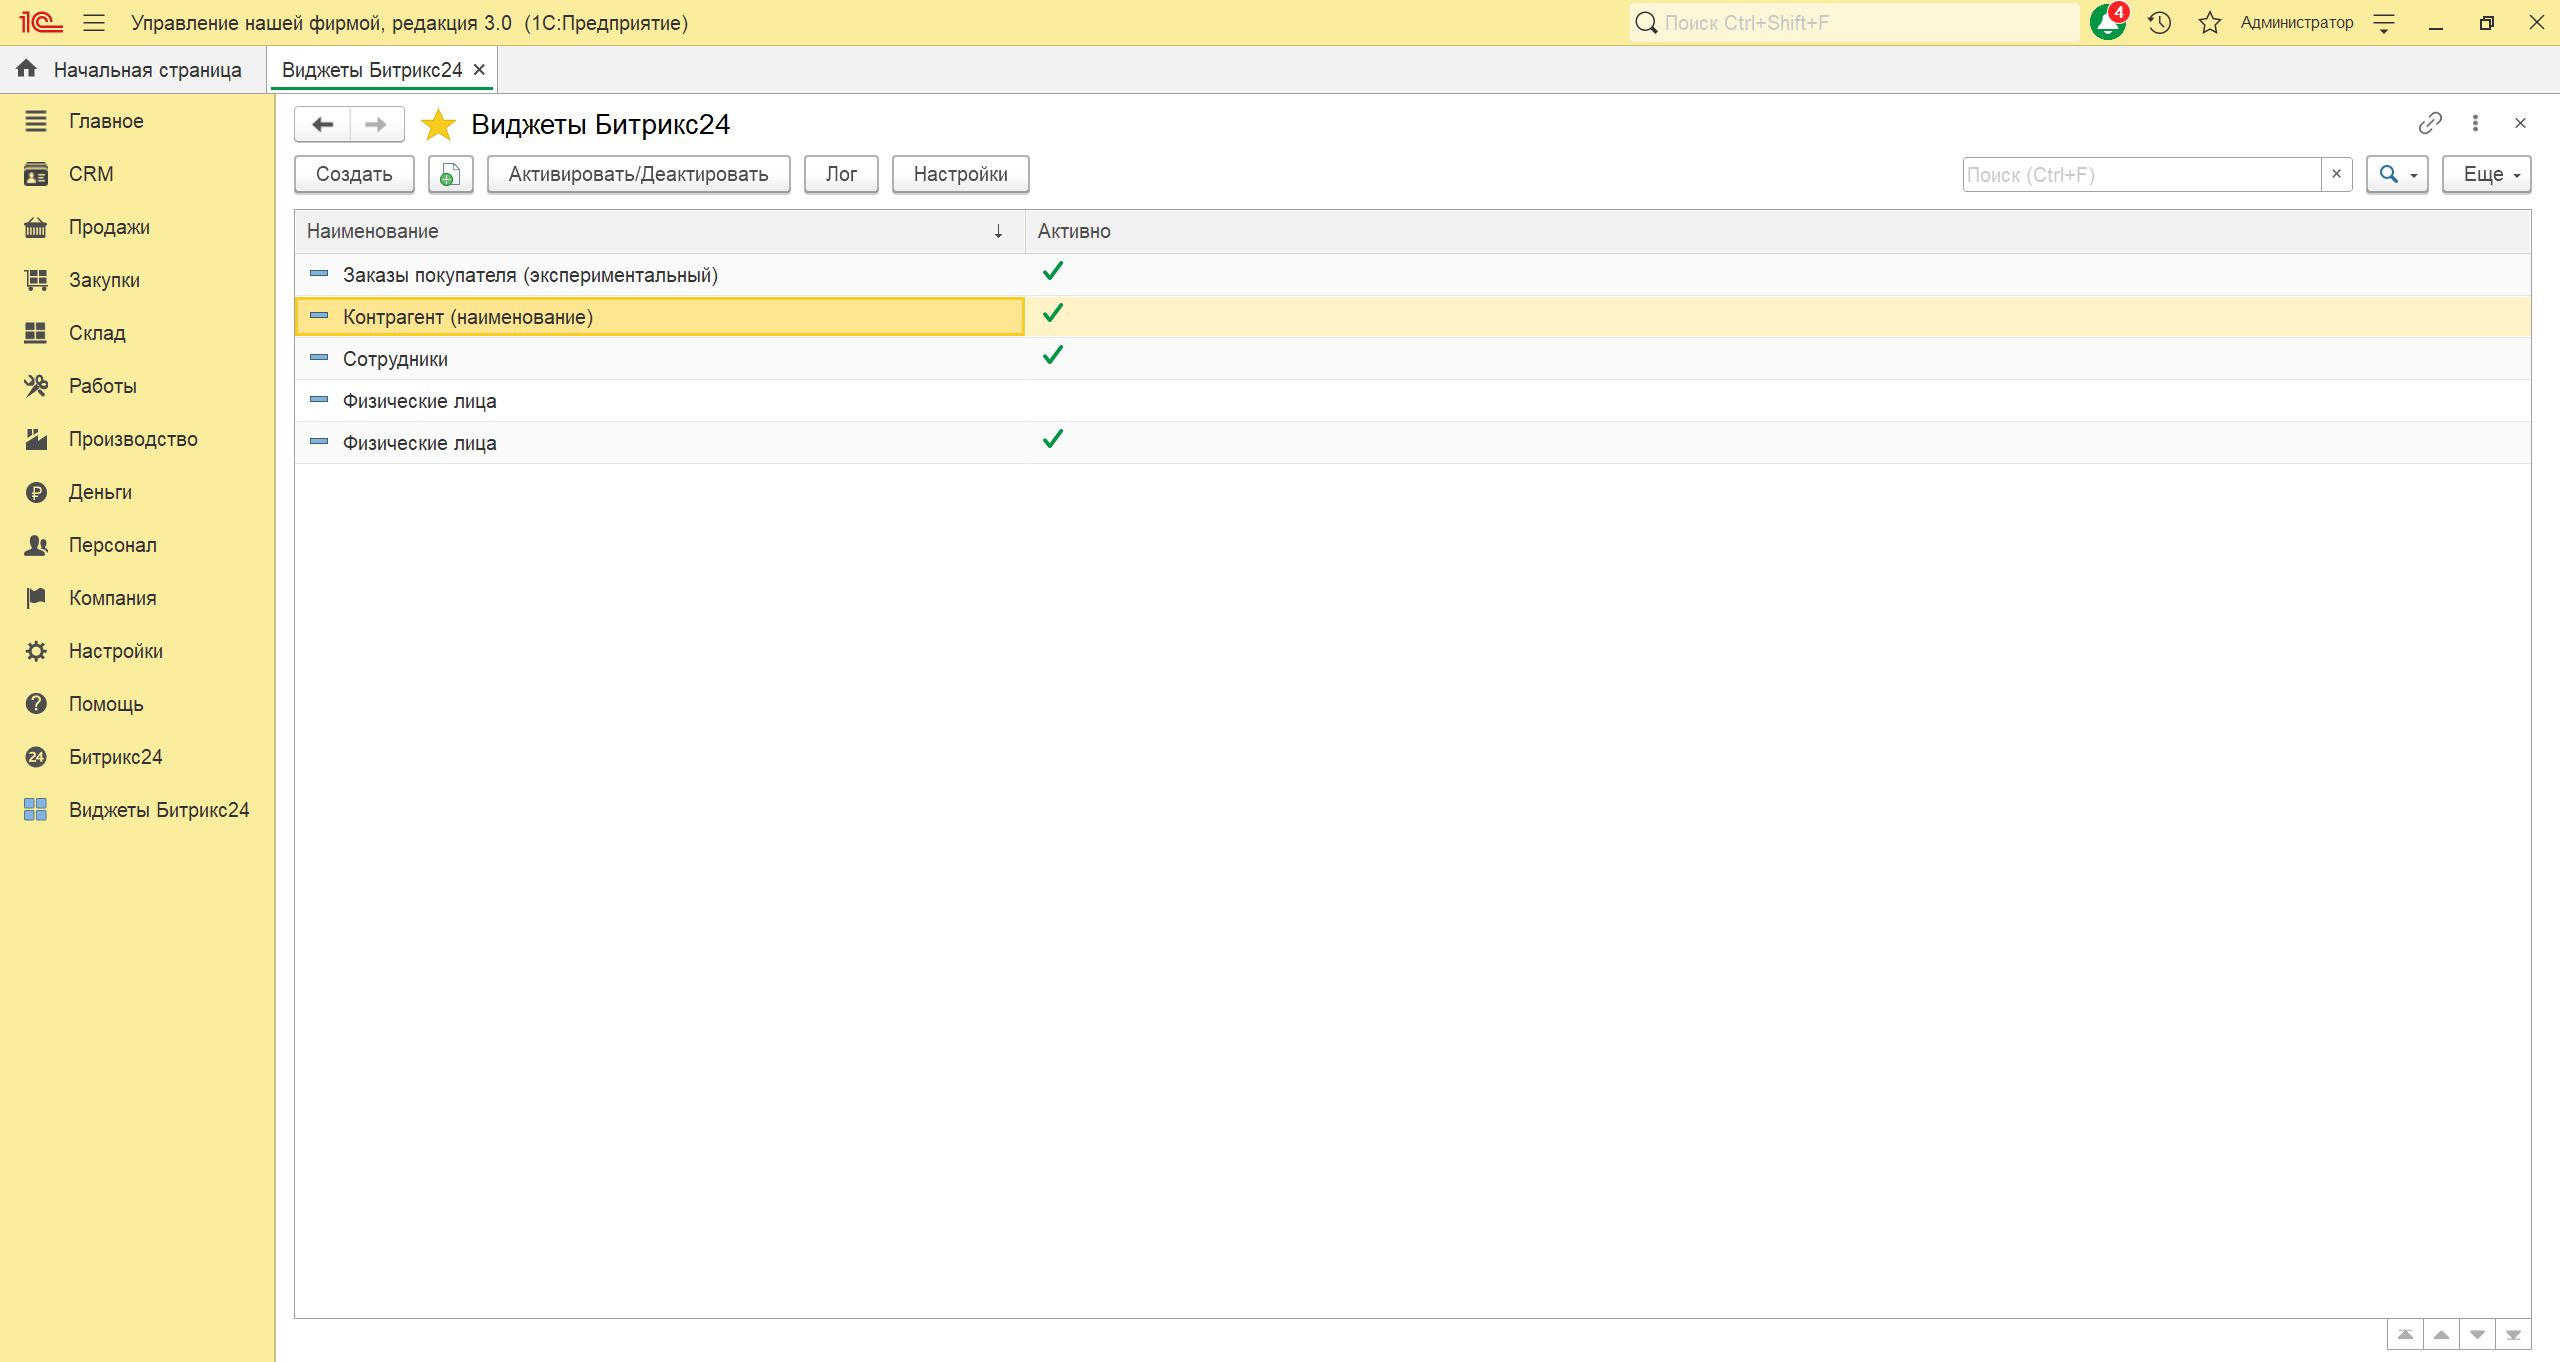The image size is (2560, 1362).
Task: Copy link via chain icon
Action: point(2429,123)
